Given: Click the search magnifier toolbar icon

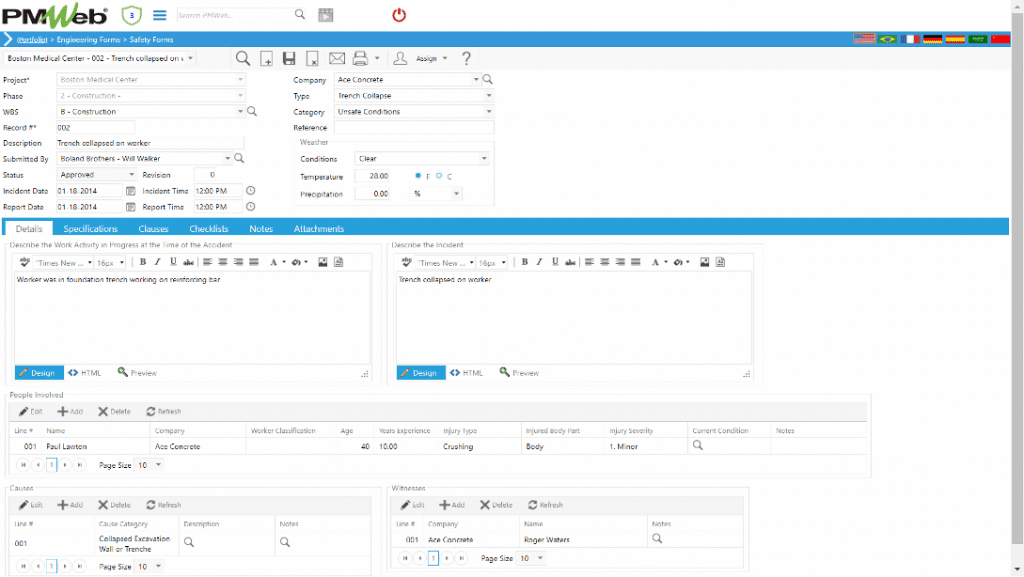Looking at the screenshot, I should [242, 59].
